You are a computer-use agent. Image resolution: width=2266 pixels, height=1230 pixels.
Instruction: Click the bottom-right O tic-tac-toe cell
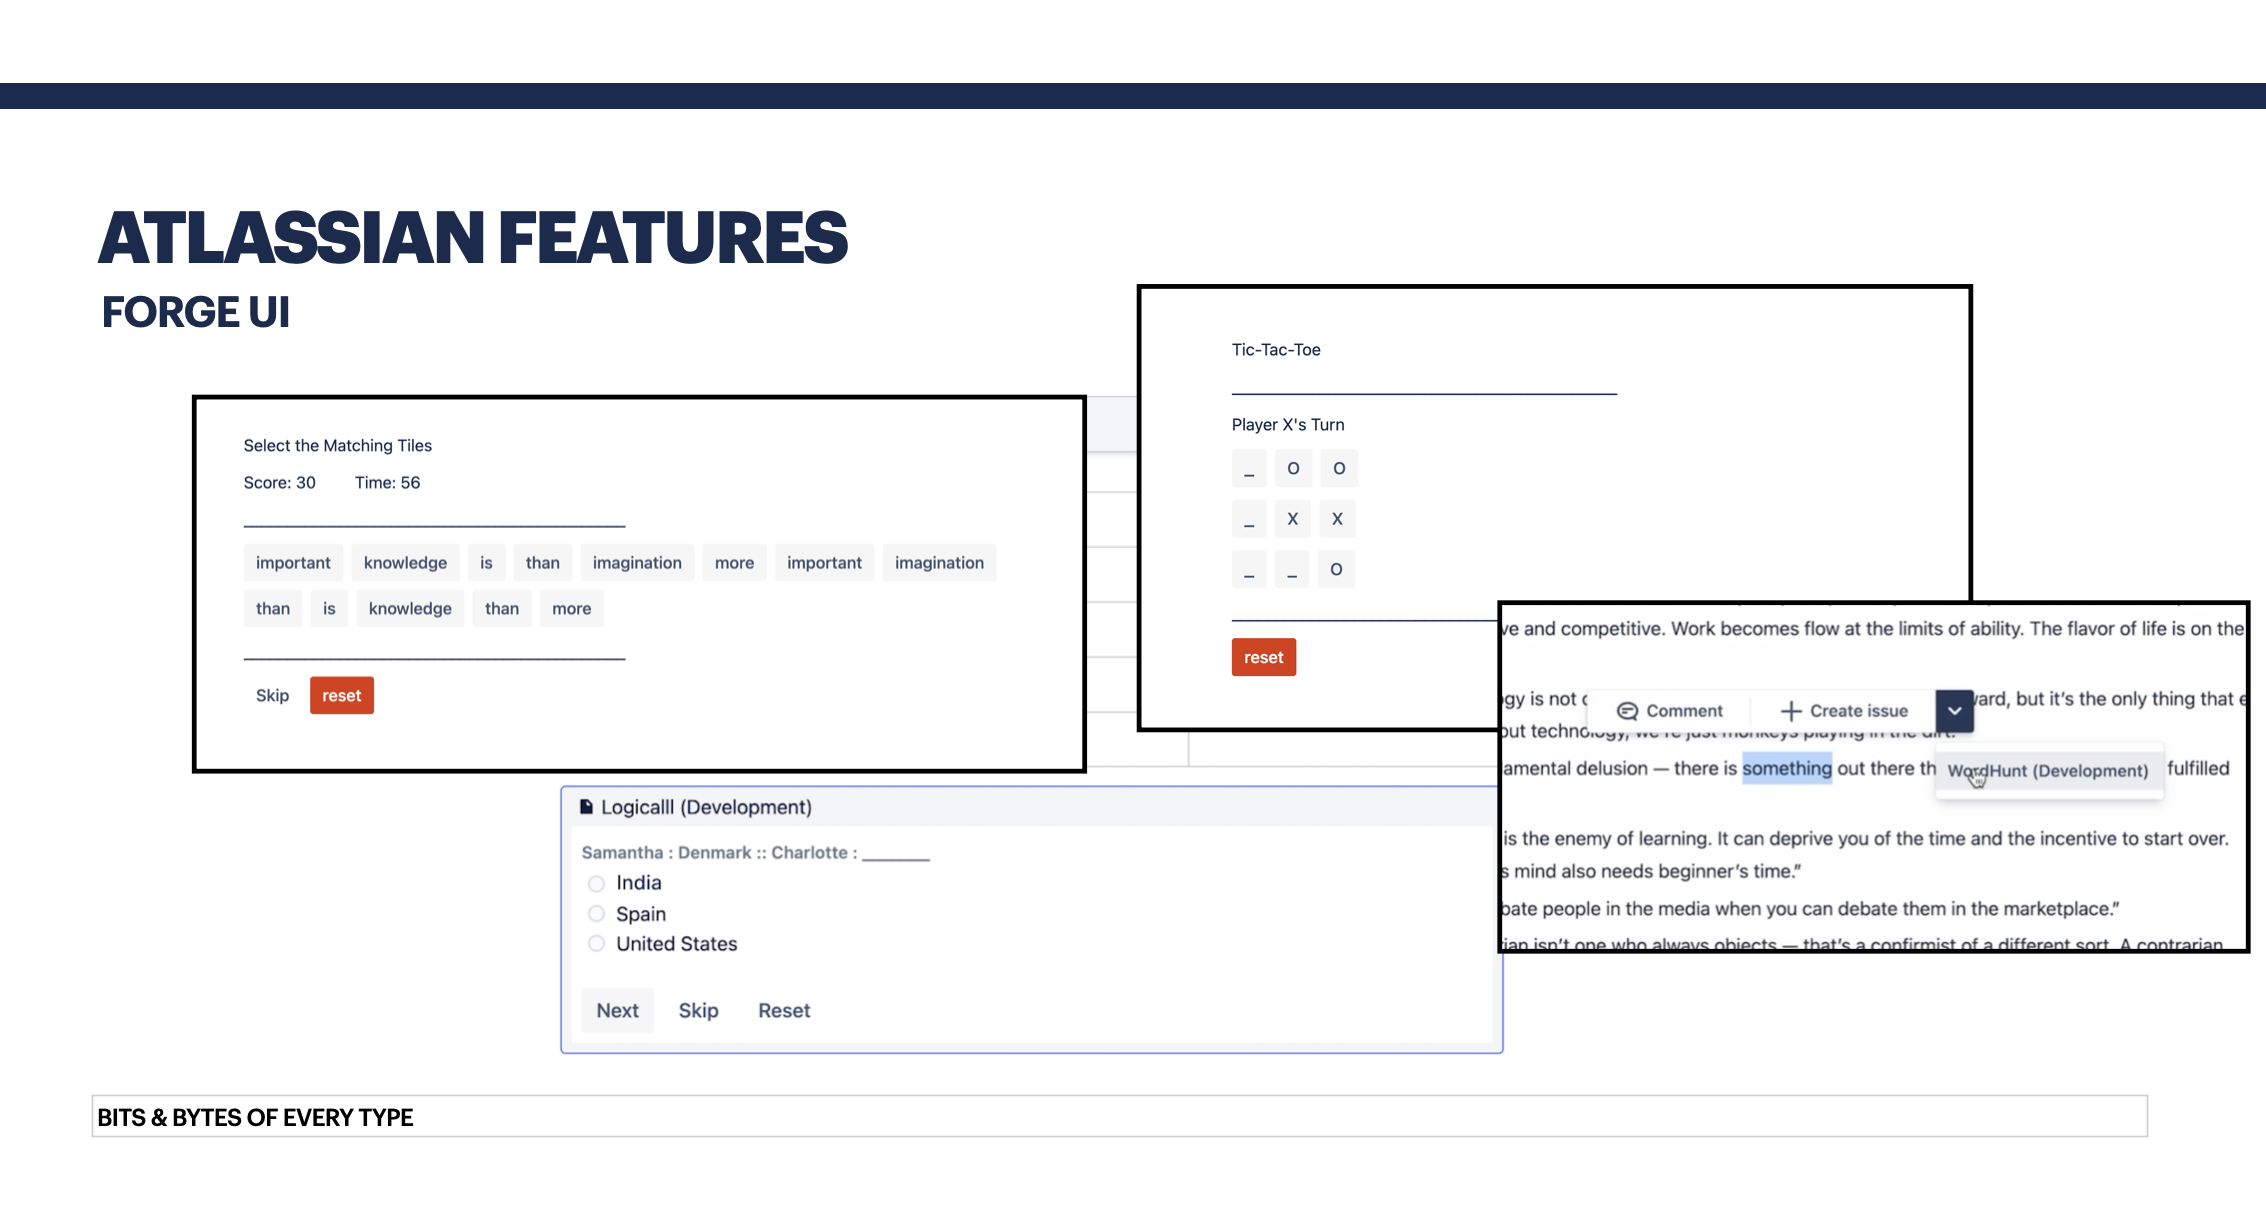[1336, 570]
